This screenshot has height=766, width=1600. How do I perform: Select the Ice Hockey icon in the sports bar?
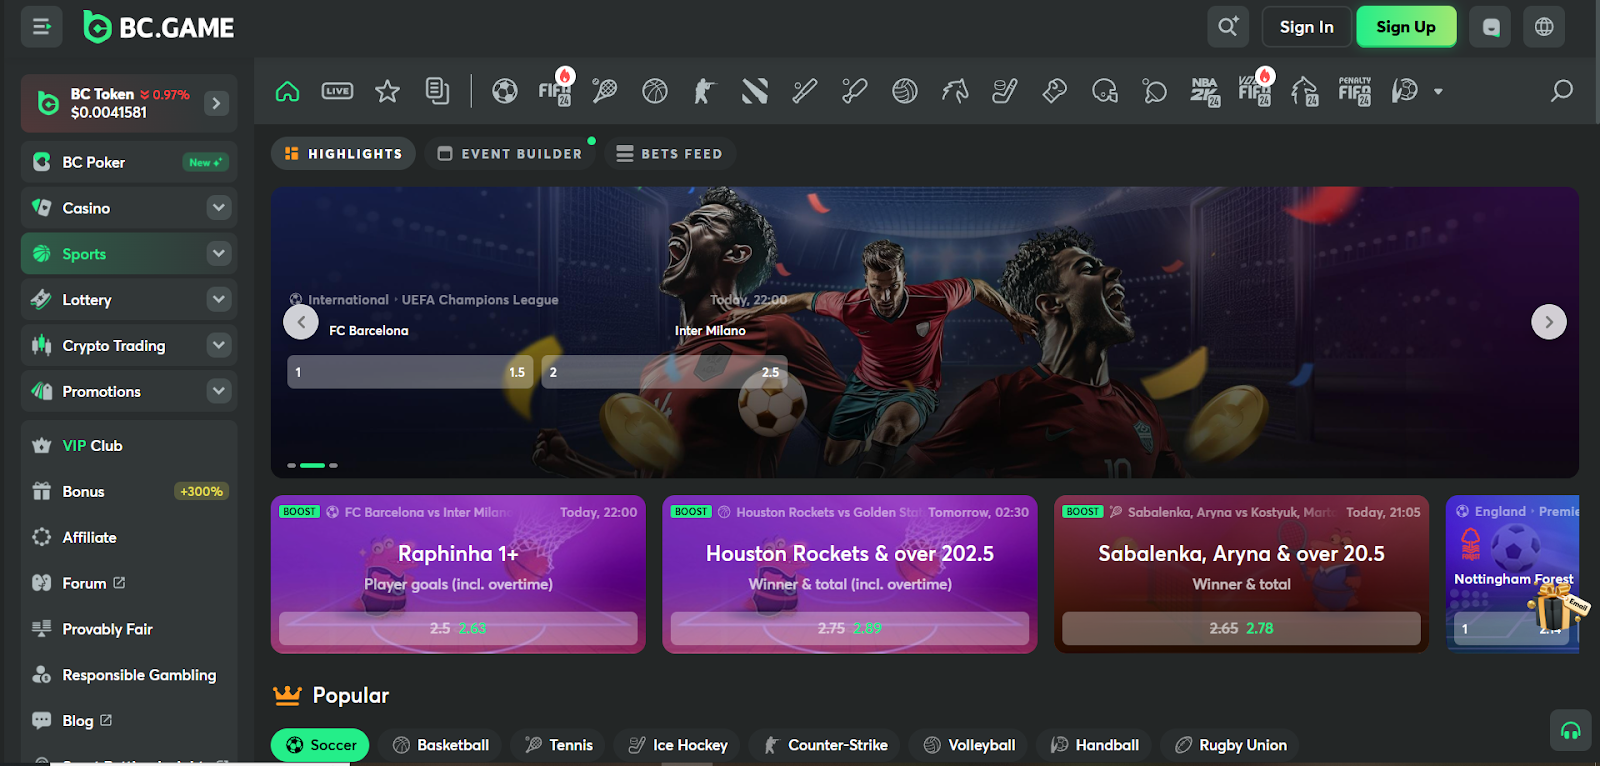1005,91
